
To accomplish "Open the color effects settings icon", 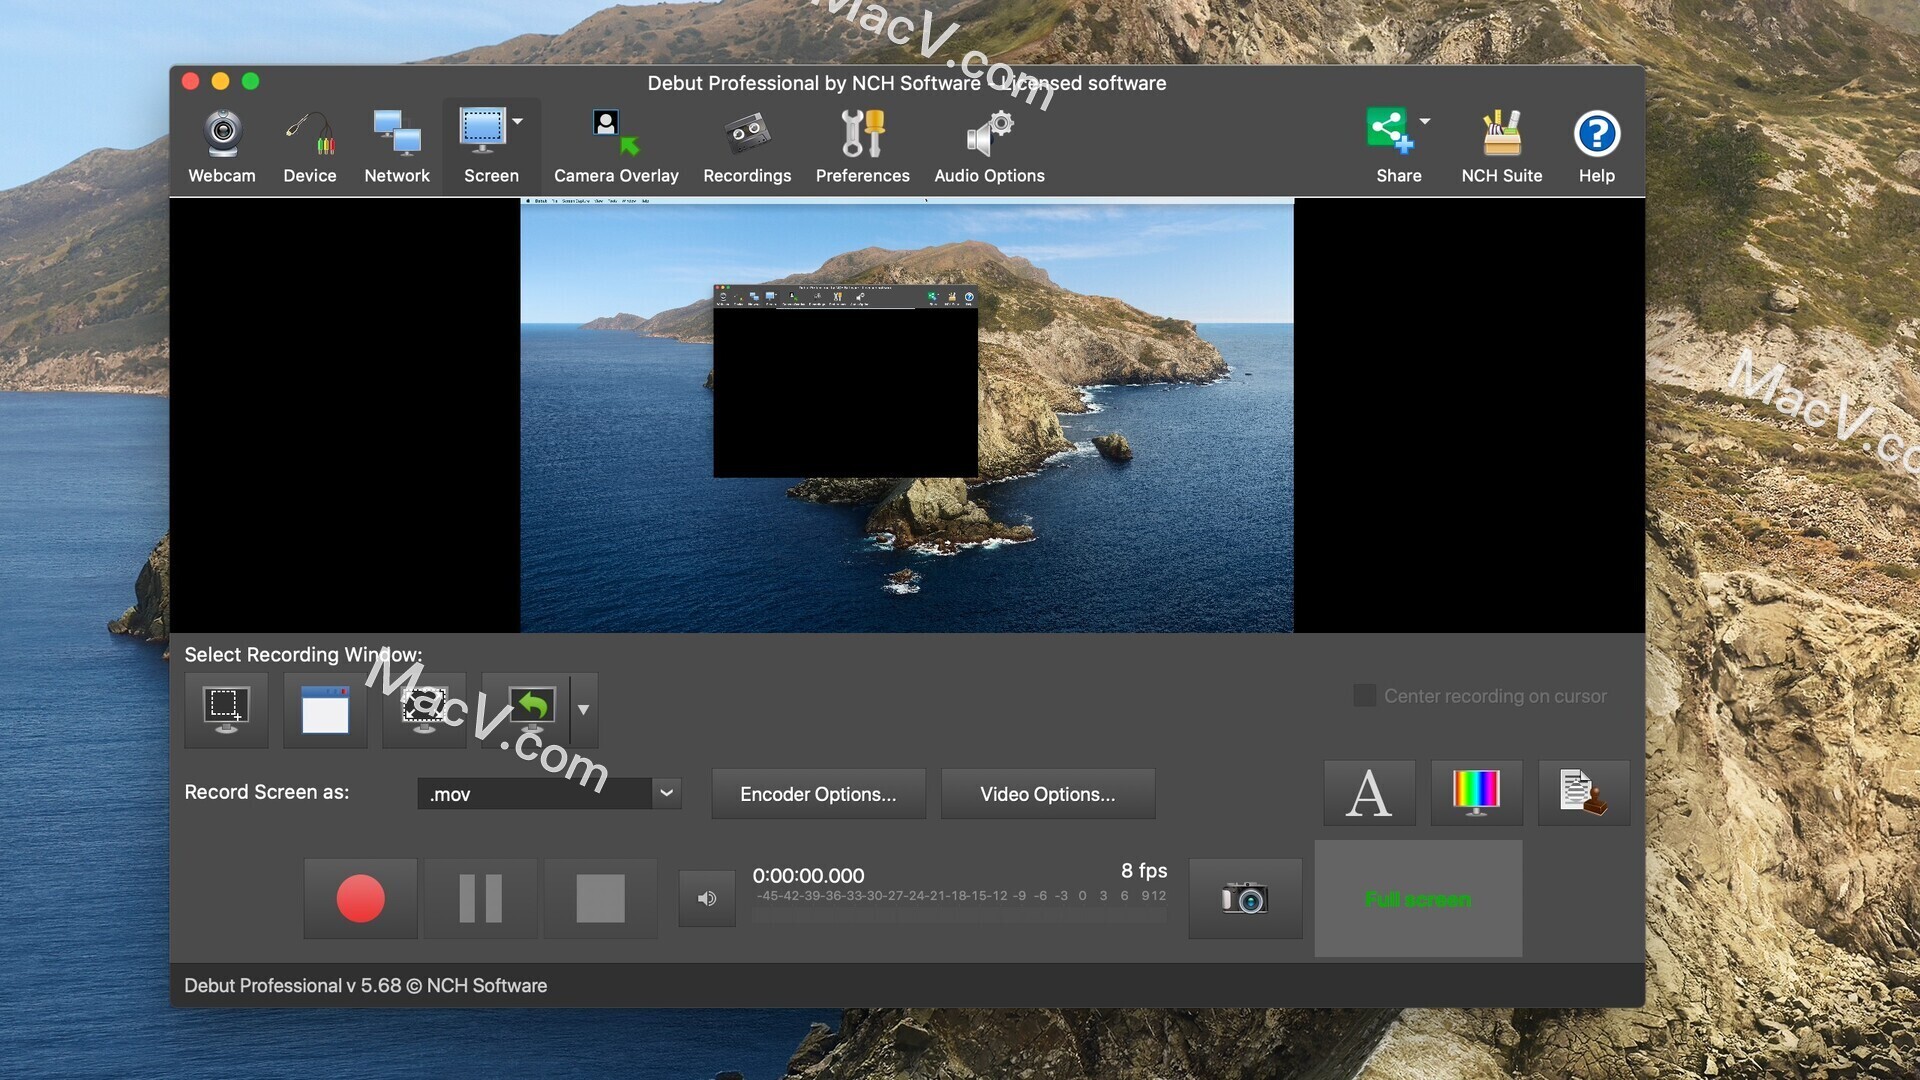I will click(x=1476, y=793).
